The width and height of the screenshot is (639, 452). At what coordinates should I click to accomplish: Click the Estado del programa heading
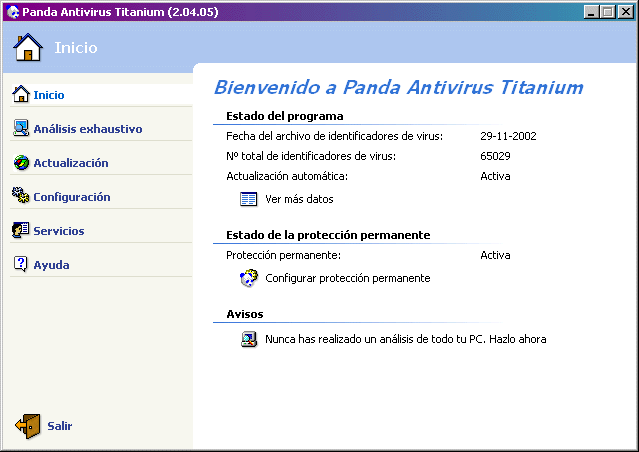click(284, 116)
